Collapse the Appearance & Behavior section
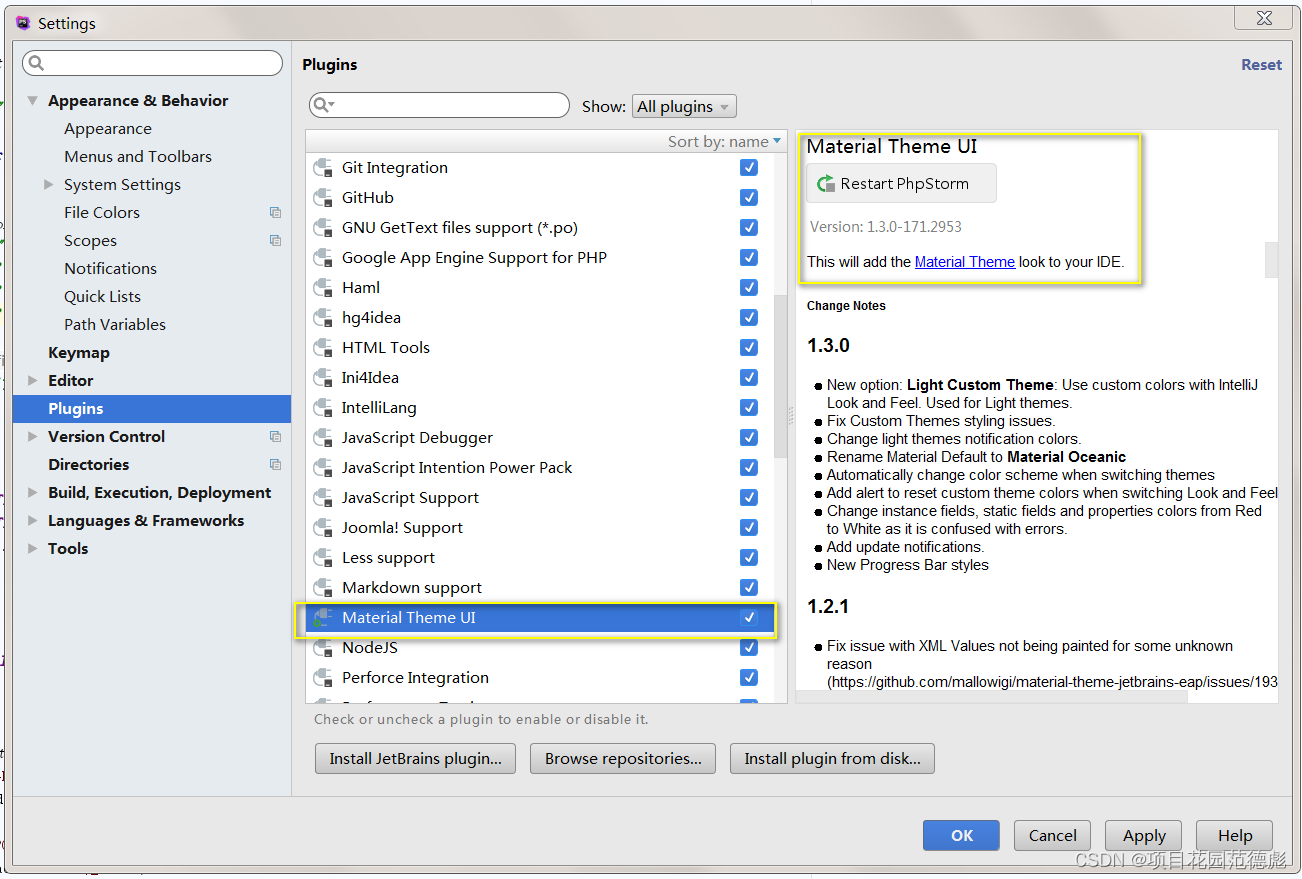This screenshot has height=879, width=1302. pyautogui.click(x=33, y=101)
